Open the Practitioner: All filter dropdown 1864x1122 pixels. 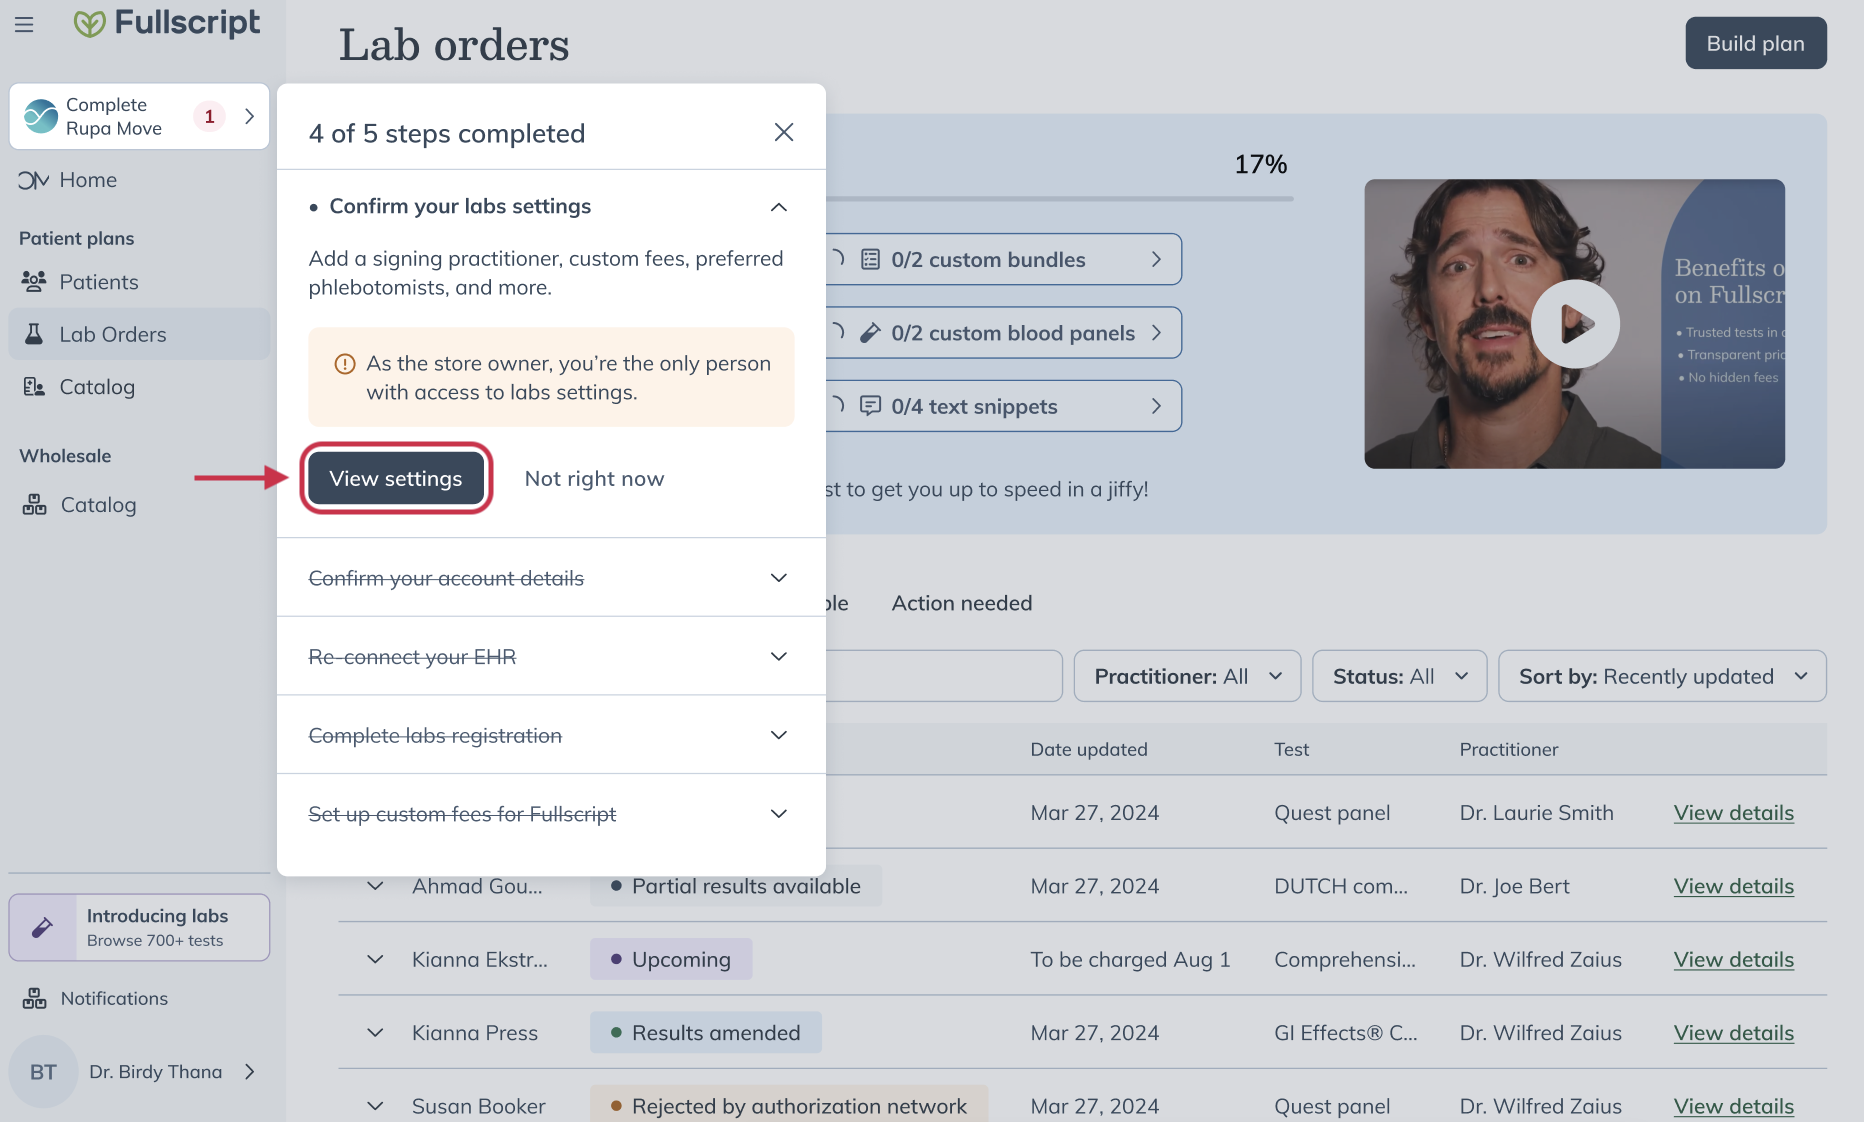click(1187, 676)
